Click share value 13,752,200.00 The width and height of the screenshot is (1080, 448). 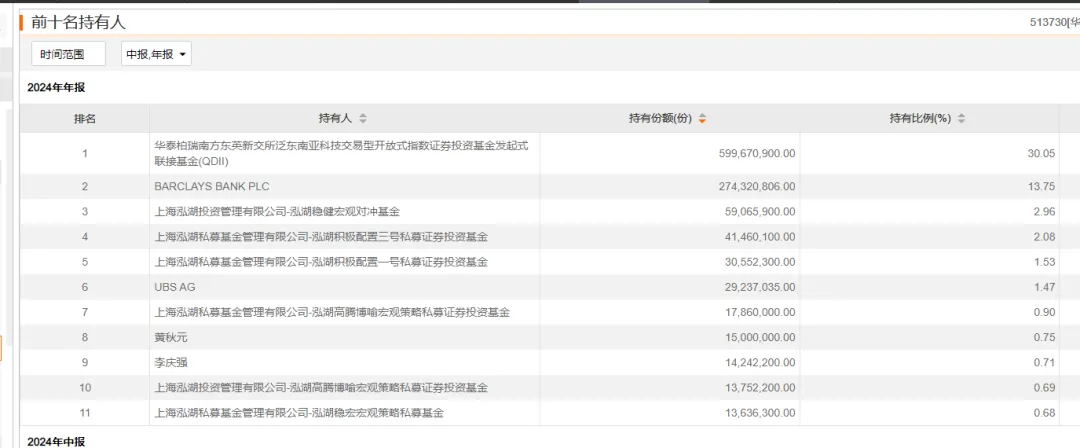point(759,387)
